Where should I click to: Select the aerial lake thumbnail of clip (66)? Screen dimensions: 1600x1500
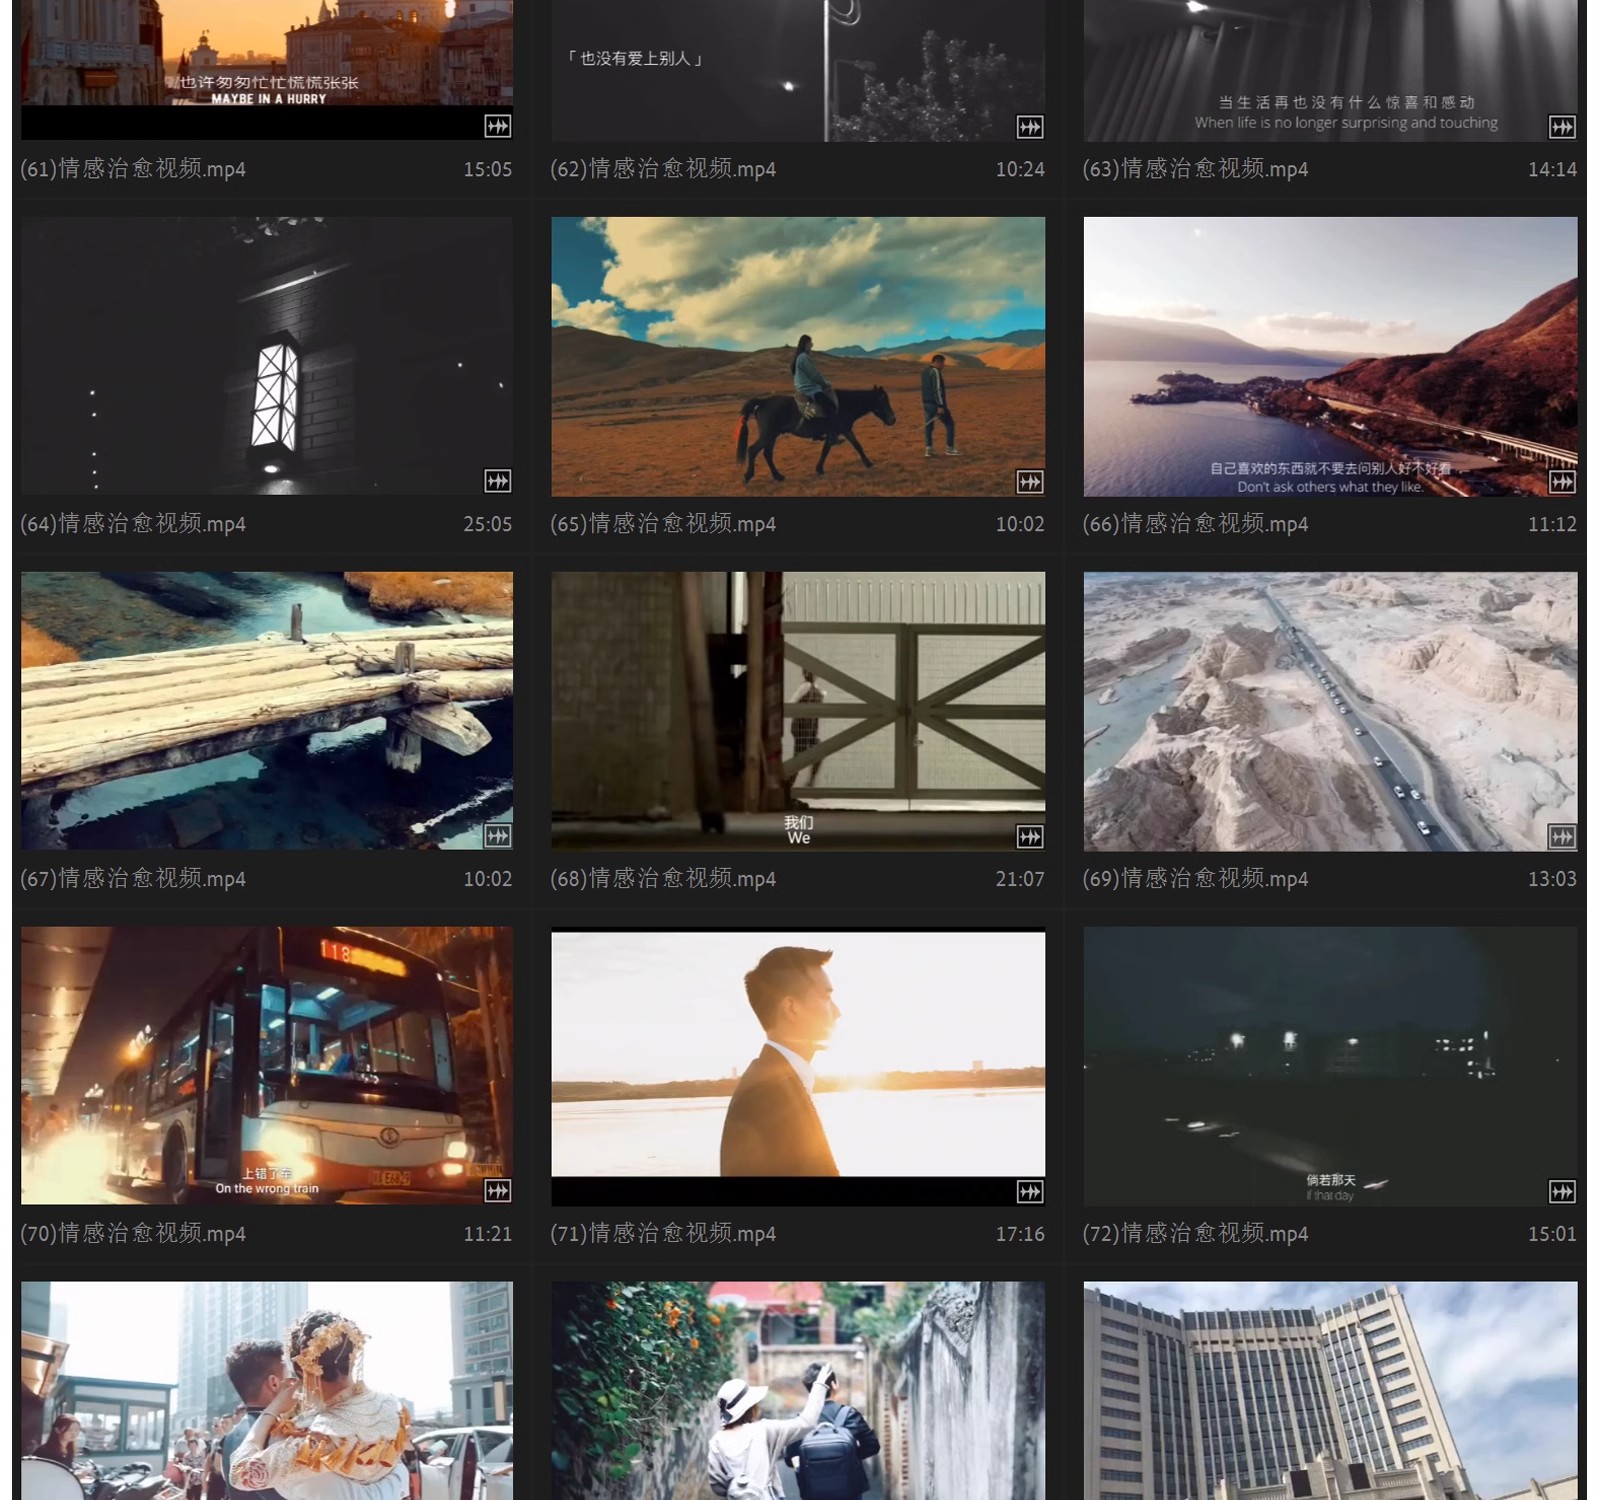(1330, 356)
